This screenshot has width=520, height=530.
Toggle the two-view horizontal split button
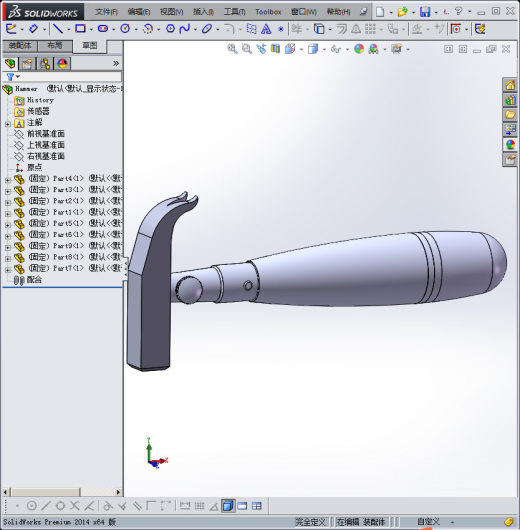tap(242, 506)
